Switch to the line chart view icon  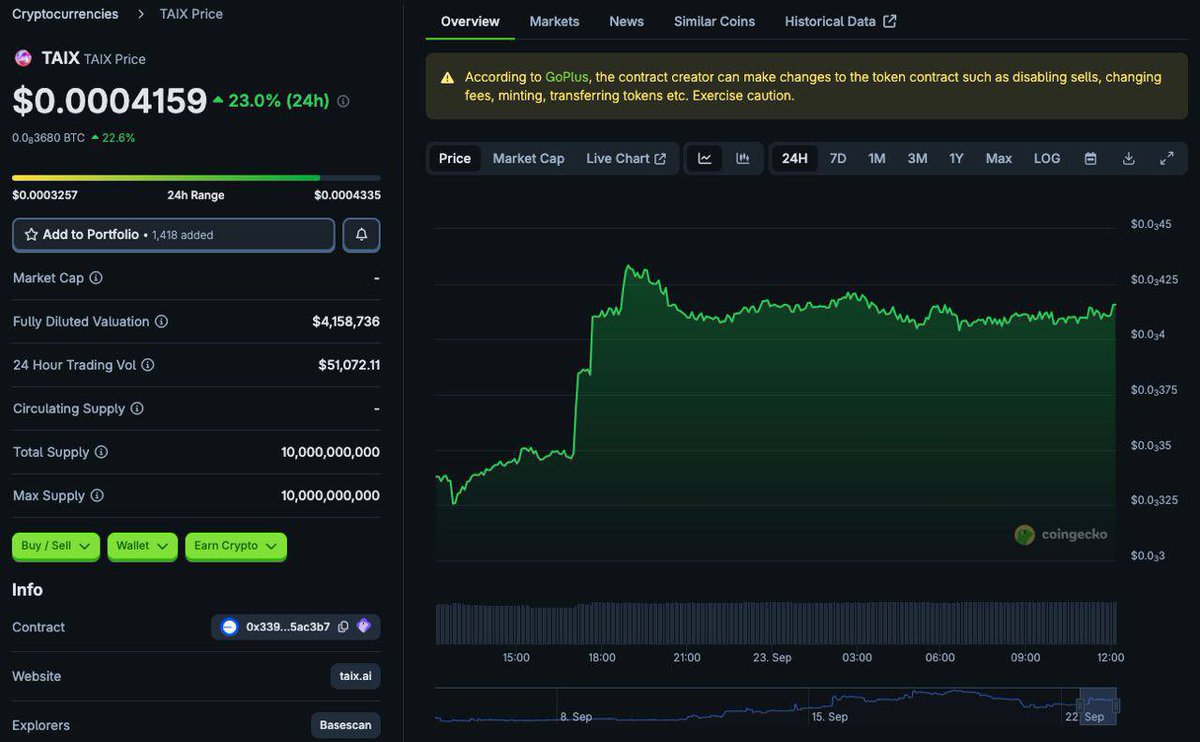click(x=705, y=159)
